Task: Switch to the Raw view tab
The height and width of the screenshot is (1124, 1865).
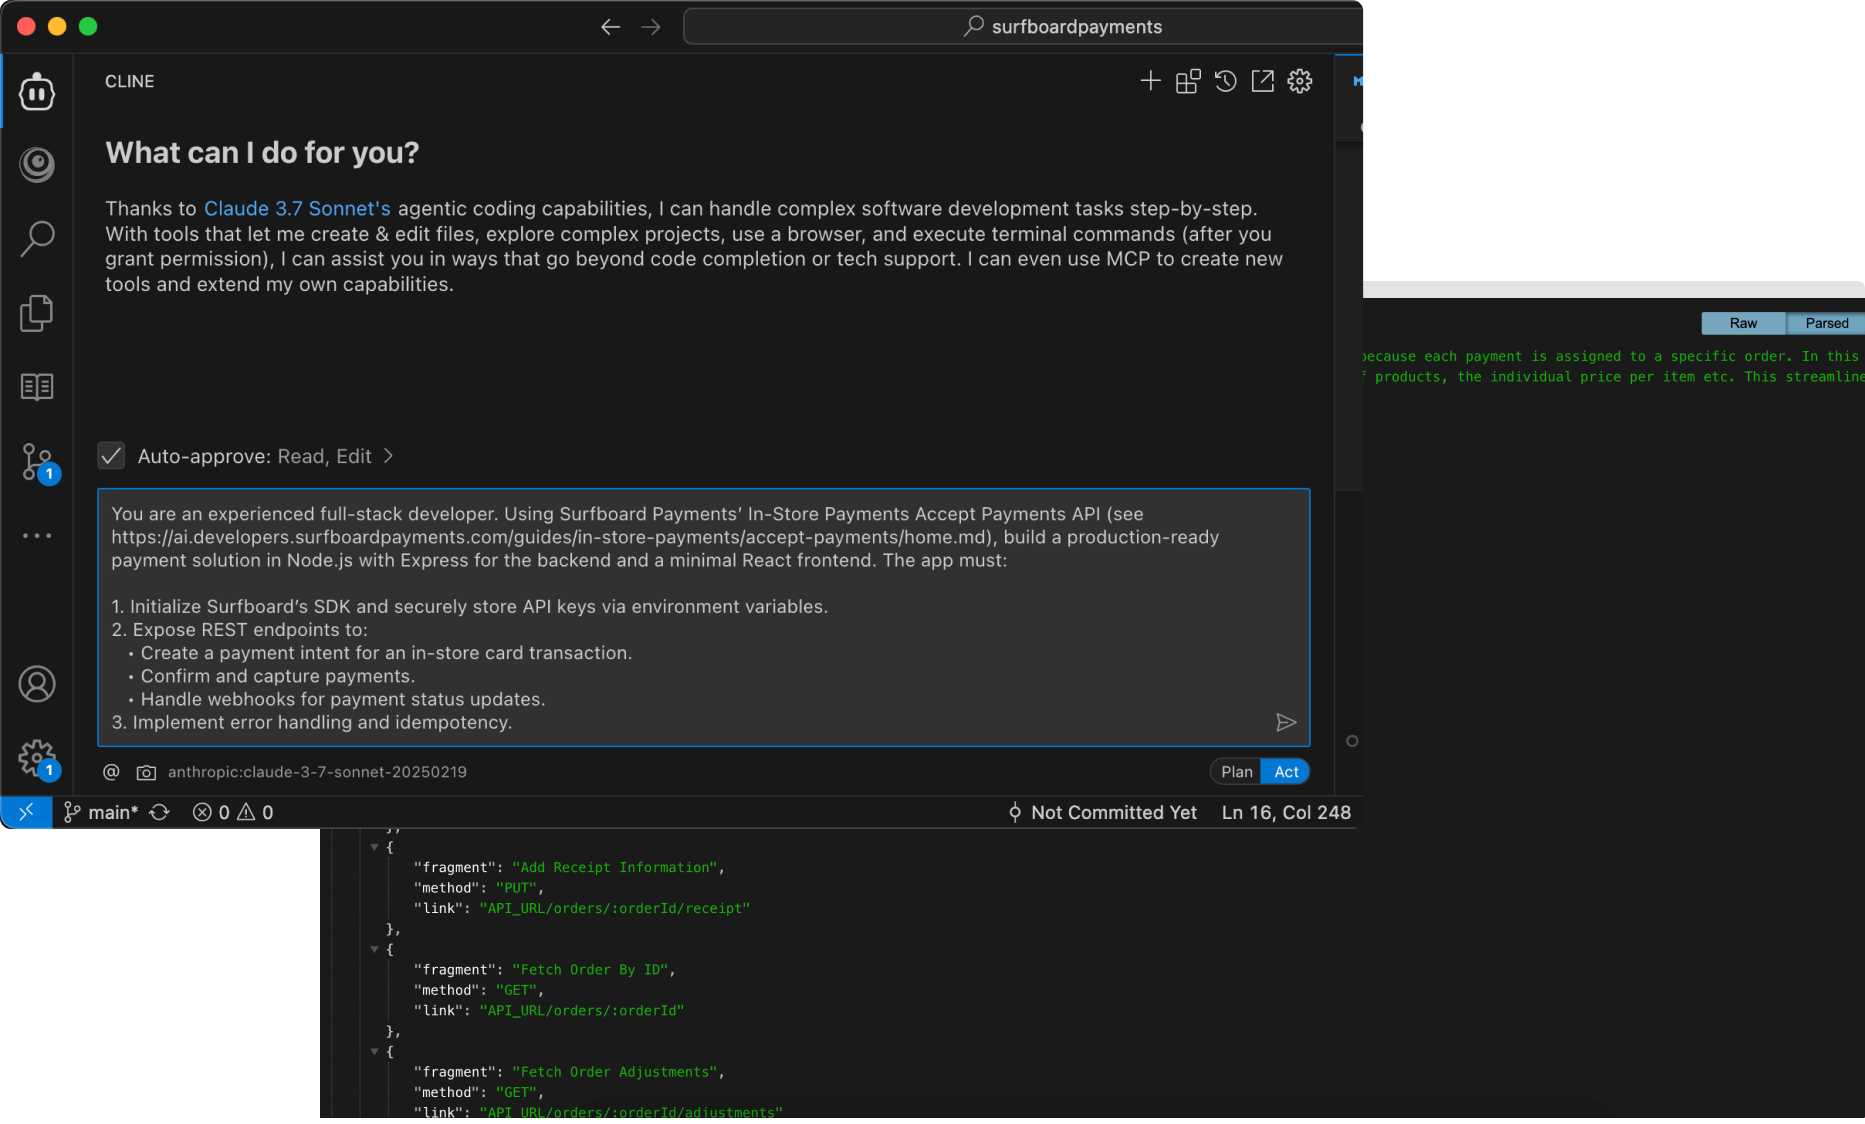Action: (1743, 323)
